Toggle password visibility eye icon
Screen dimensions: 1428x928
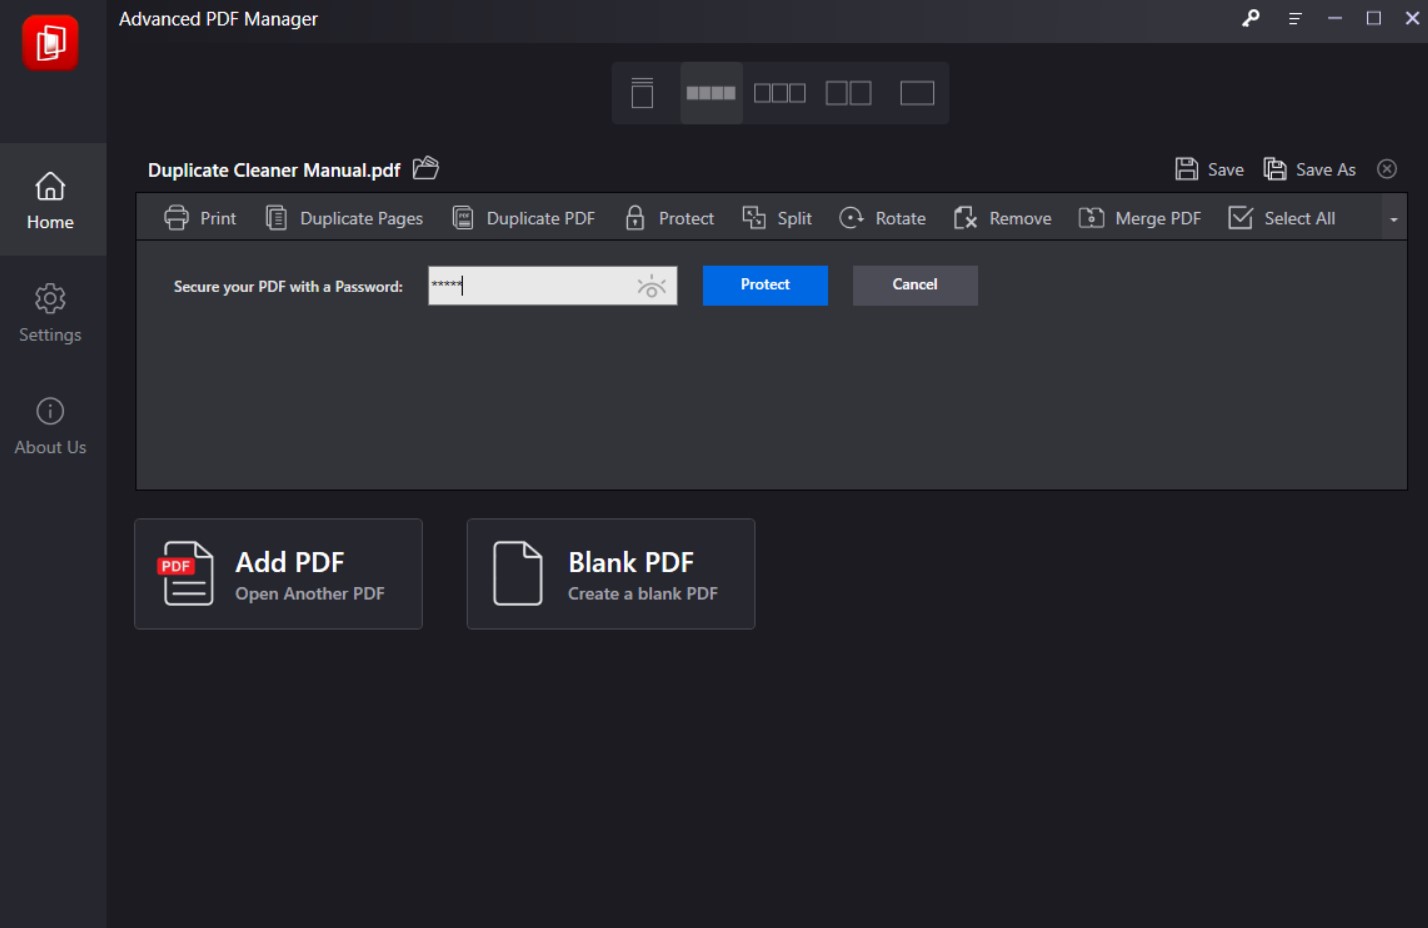651,287
